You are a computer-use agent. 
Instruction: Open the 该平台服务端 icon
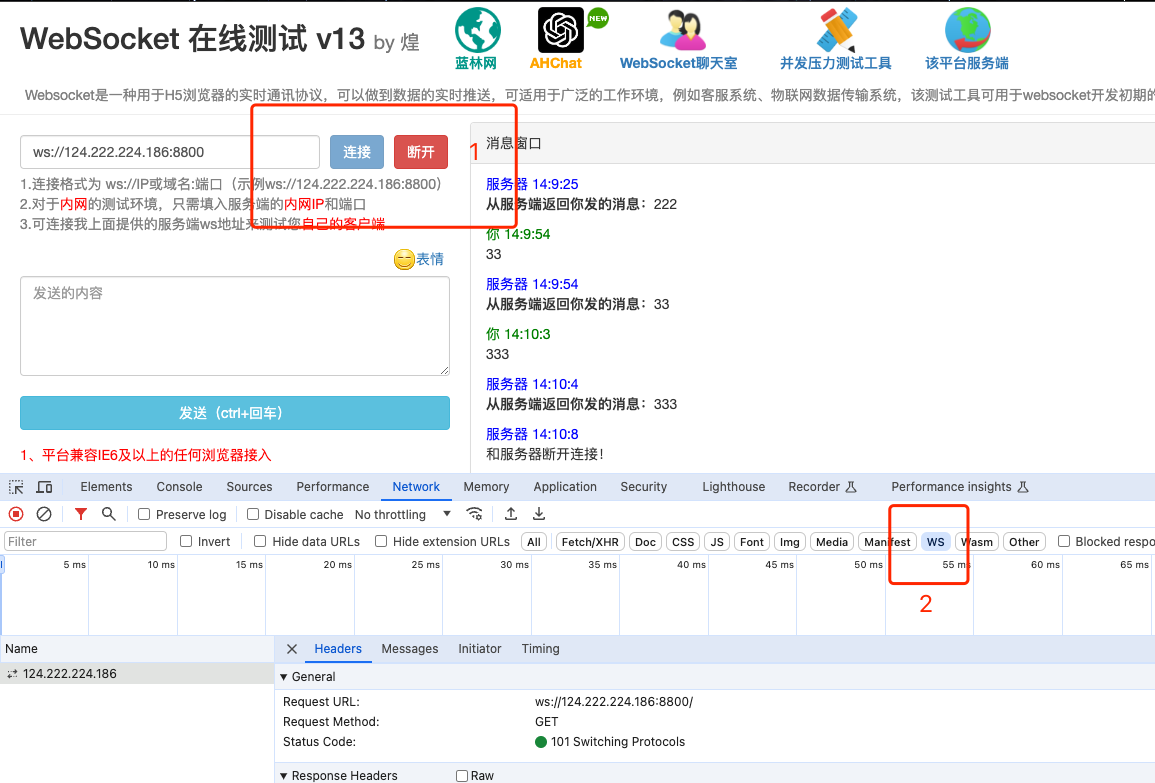(x=966, y=28)
